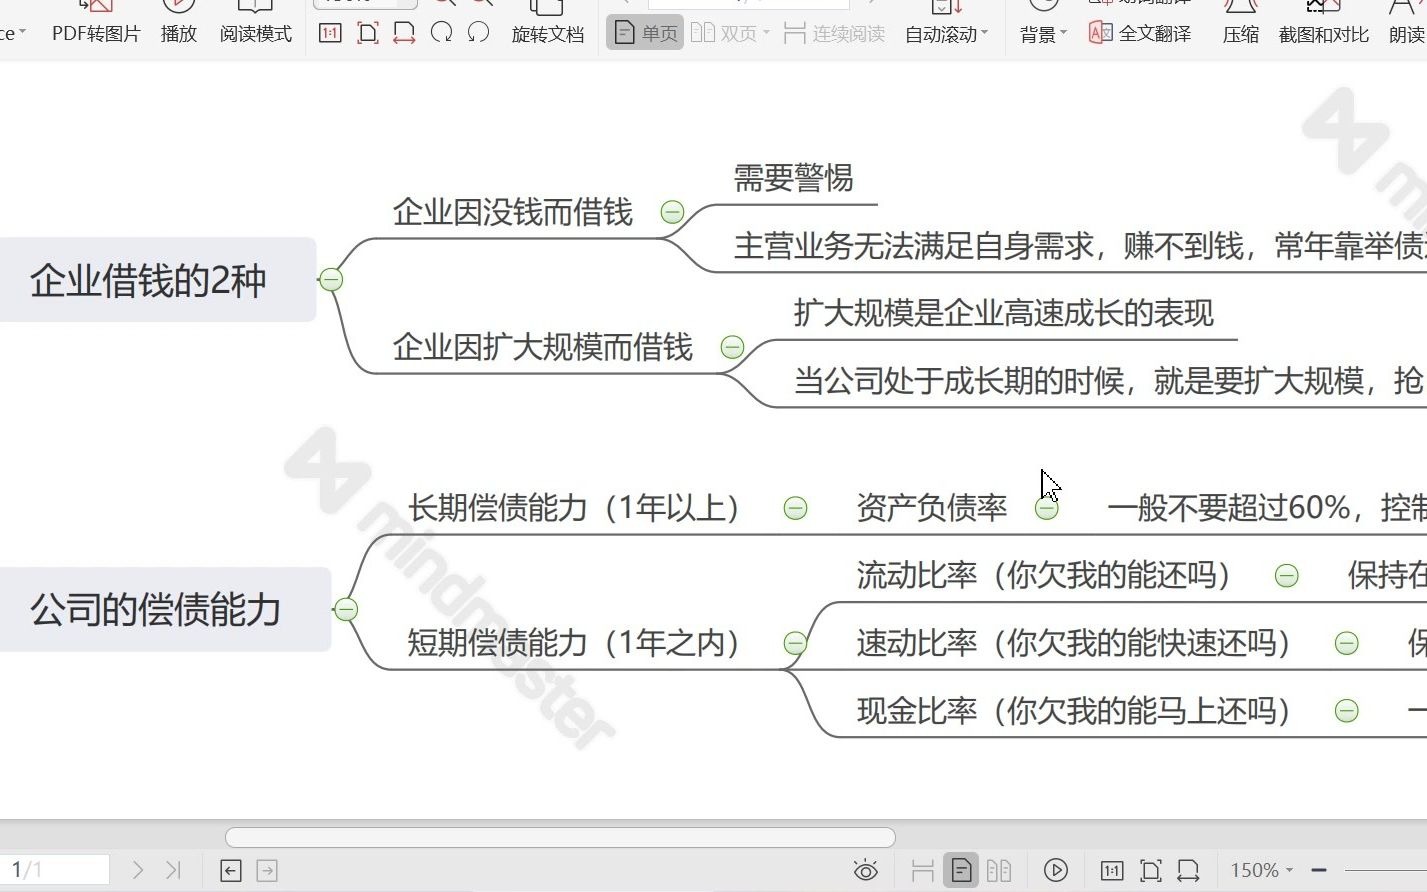Click status bar 1:1 actual size icon
Screen dimensions: 1427x892
tap(1112, 870)
